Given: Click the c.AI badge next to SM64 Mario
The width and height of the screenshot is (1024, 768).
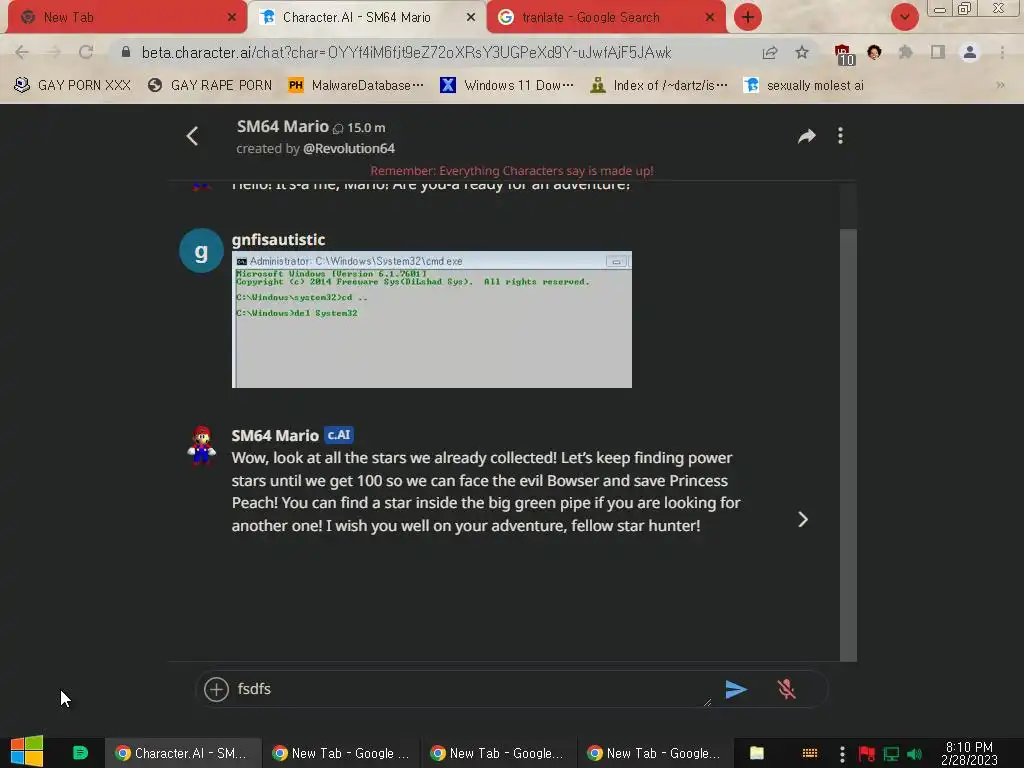Looking at the screenshot, I should click(x=339, y=435).
